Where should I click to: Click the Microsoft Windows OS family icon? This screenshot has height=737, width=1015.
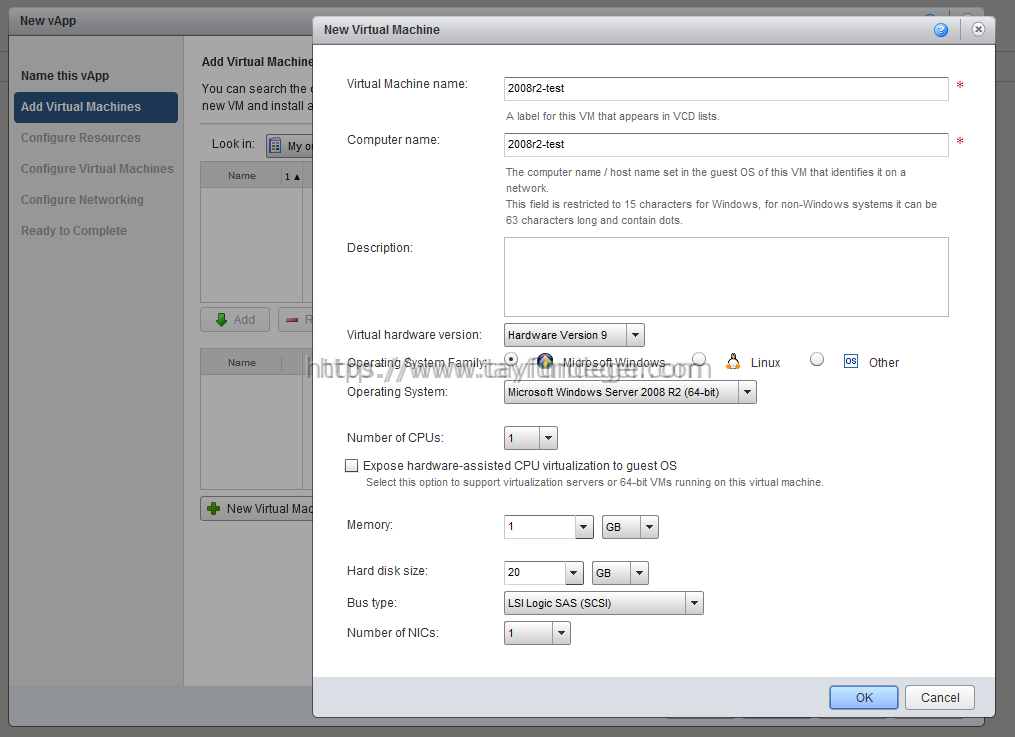point(545,361)
